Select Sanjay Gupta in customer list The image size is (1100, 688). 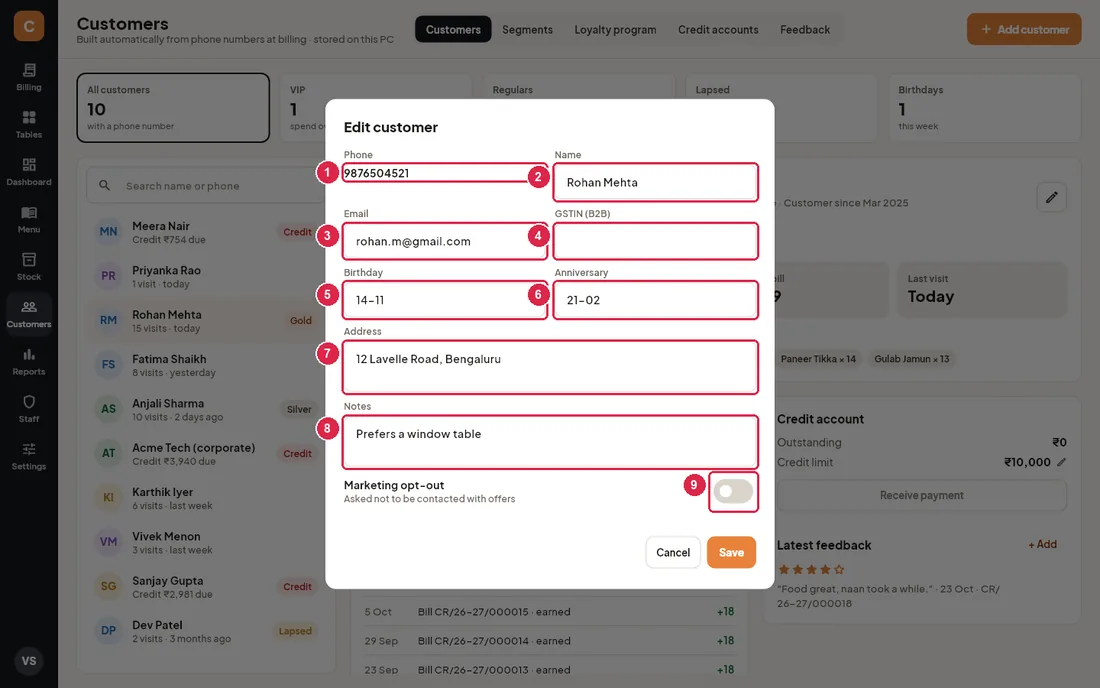206,587
